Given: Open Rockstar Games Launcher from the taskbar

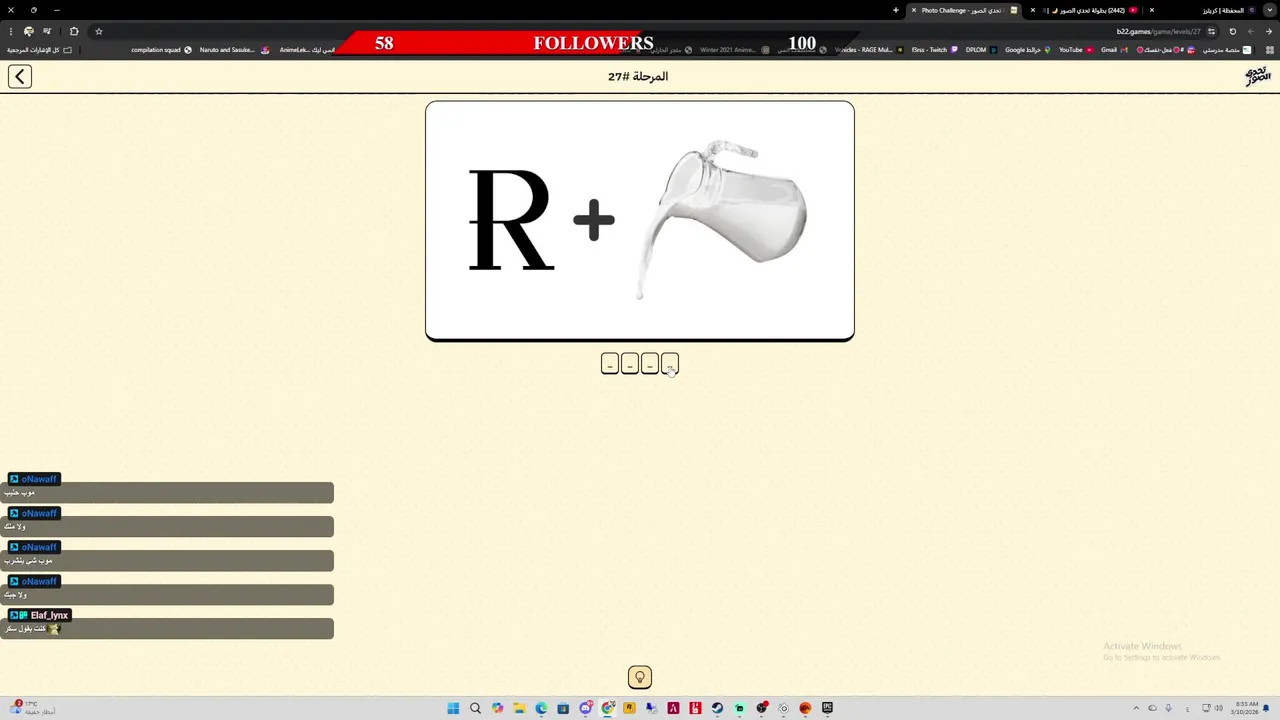Looking at the screenshot, I should click(629, 708).
